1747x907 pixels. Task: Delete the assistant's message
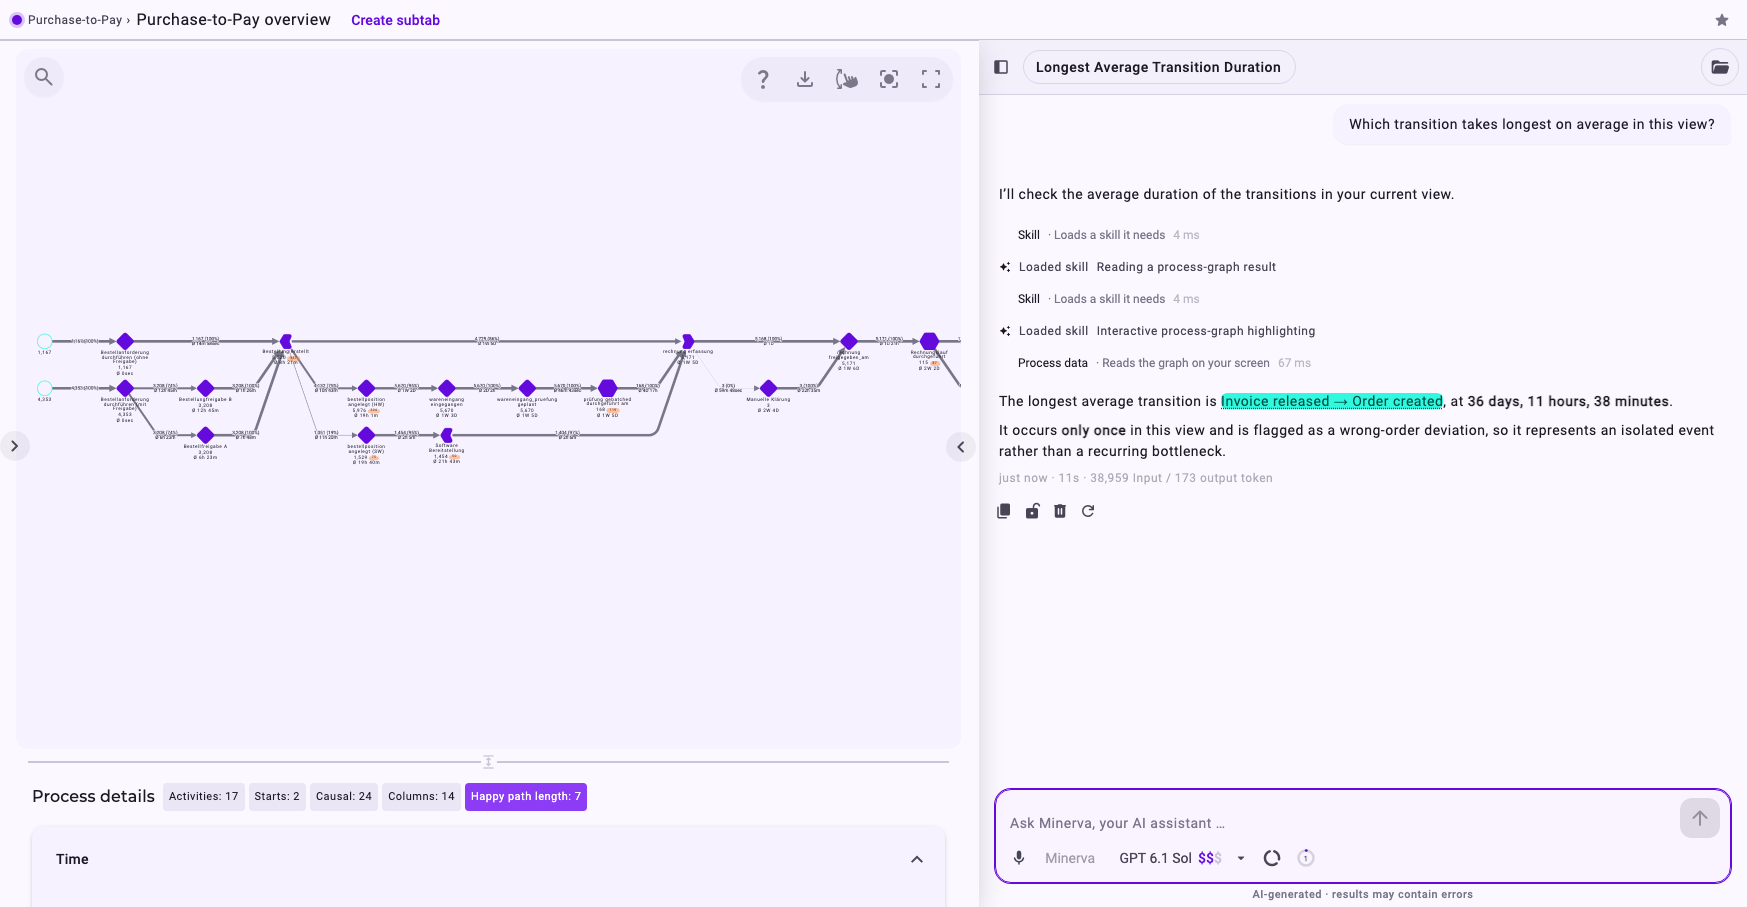click(1060, 511)
